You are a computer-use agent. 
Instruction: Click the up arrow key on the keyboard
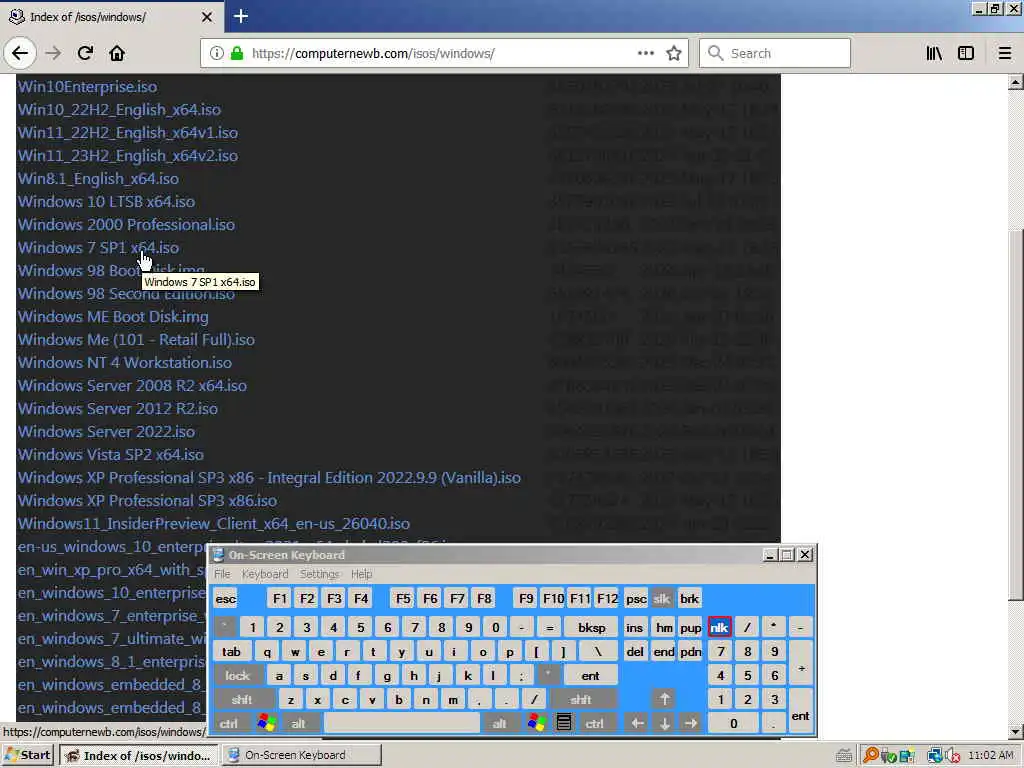pos(664,699)
